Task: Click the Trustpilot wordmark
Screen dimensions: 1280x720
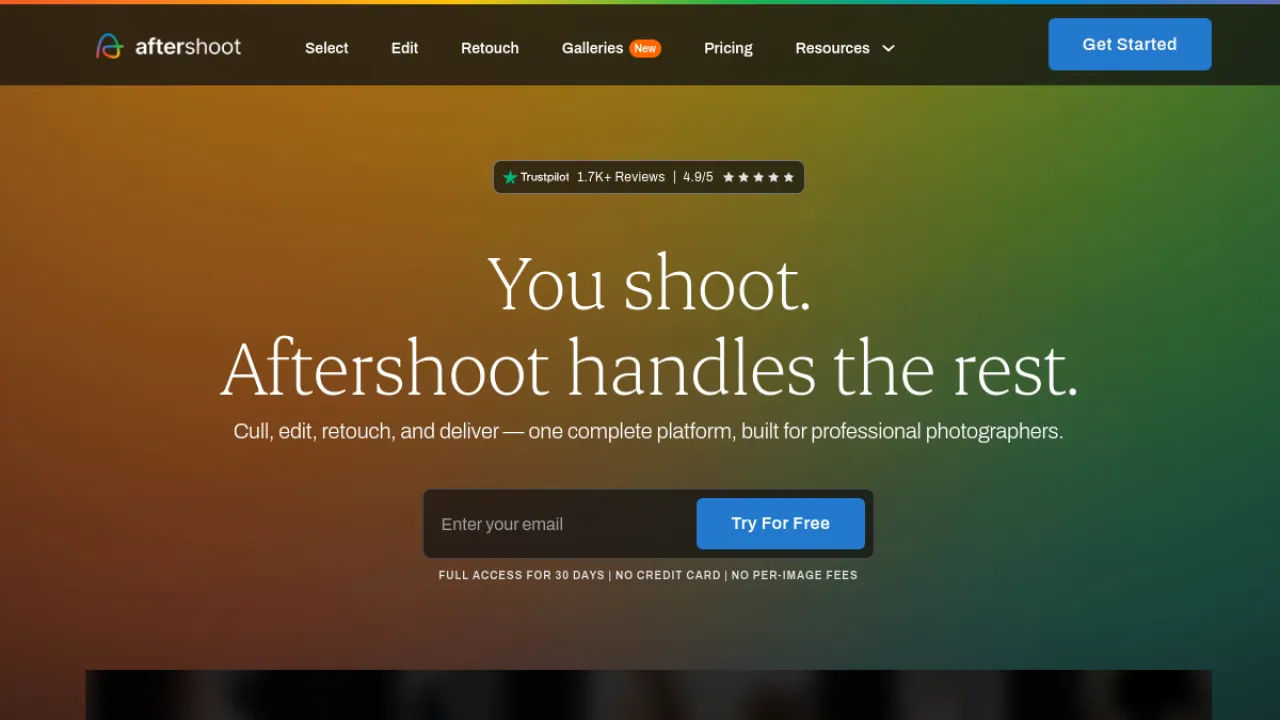Action: coord(545,177)
